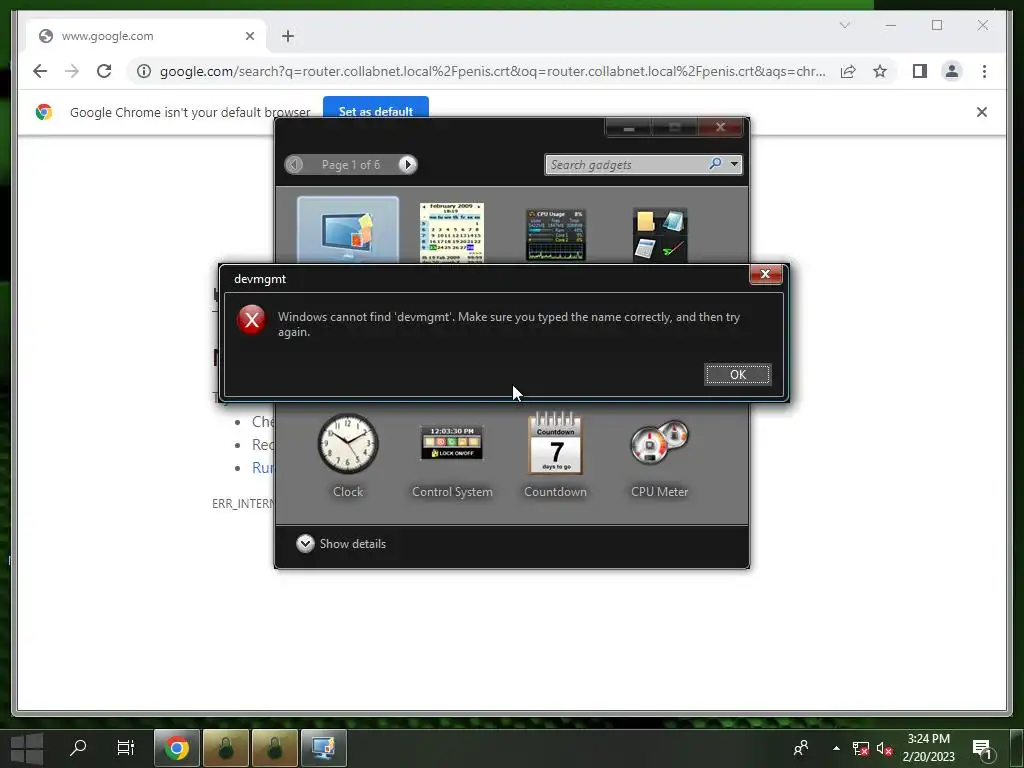Open the search gadgets dropdown arrow
1024x768 pixels.
click(734, 164)
